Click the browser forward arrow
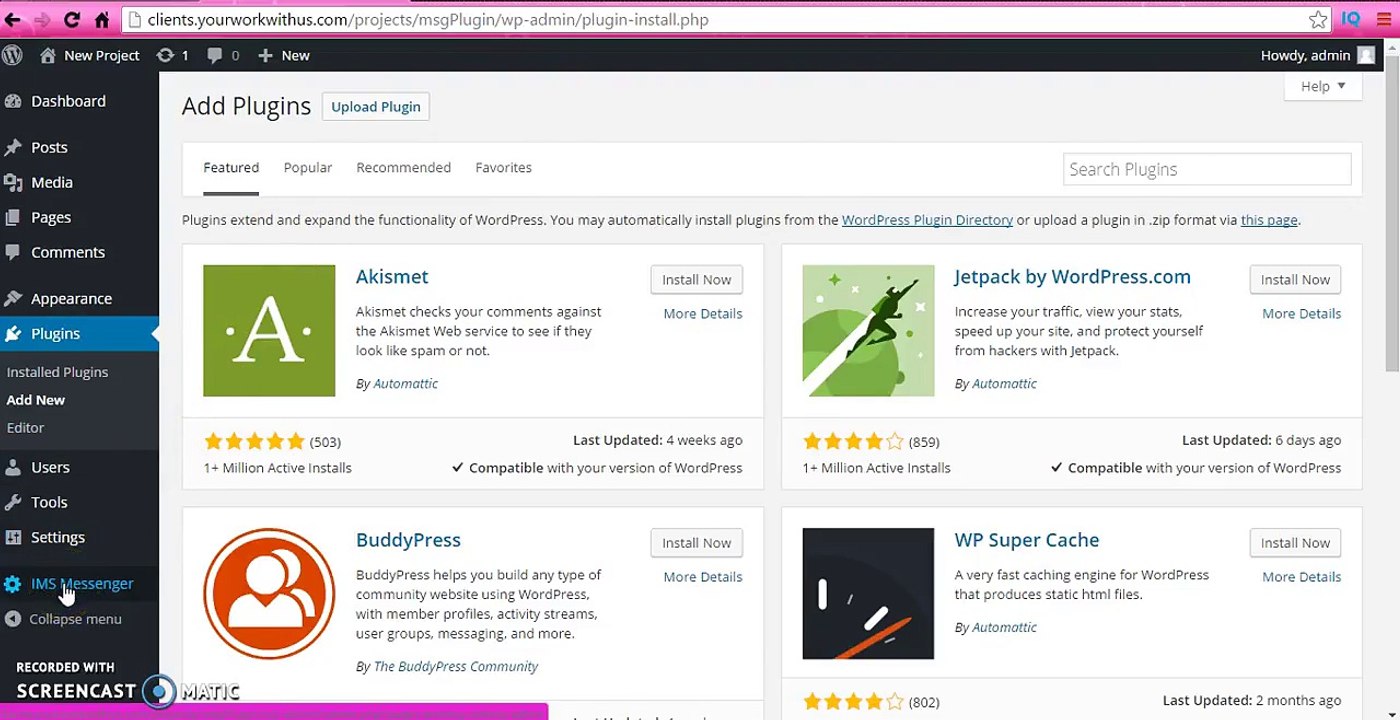1400x720 pixels. coord(42,19)
